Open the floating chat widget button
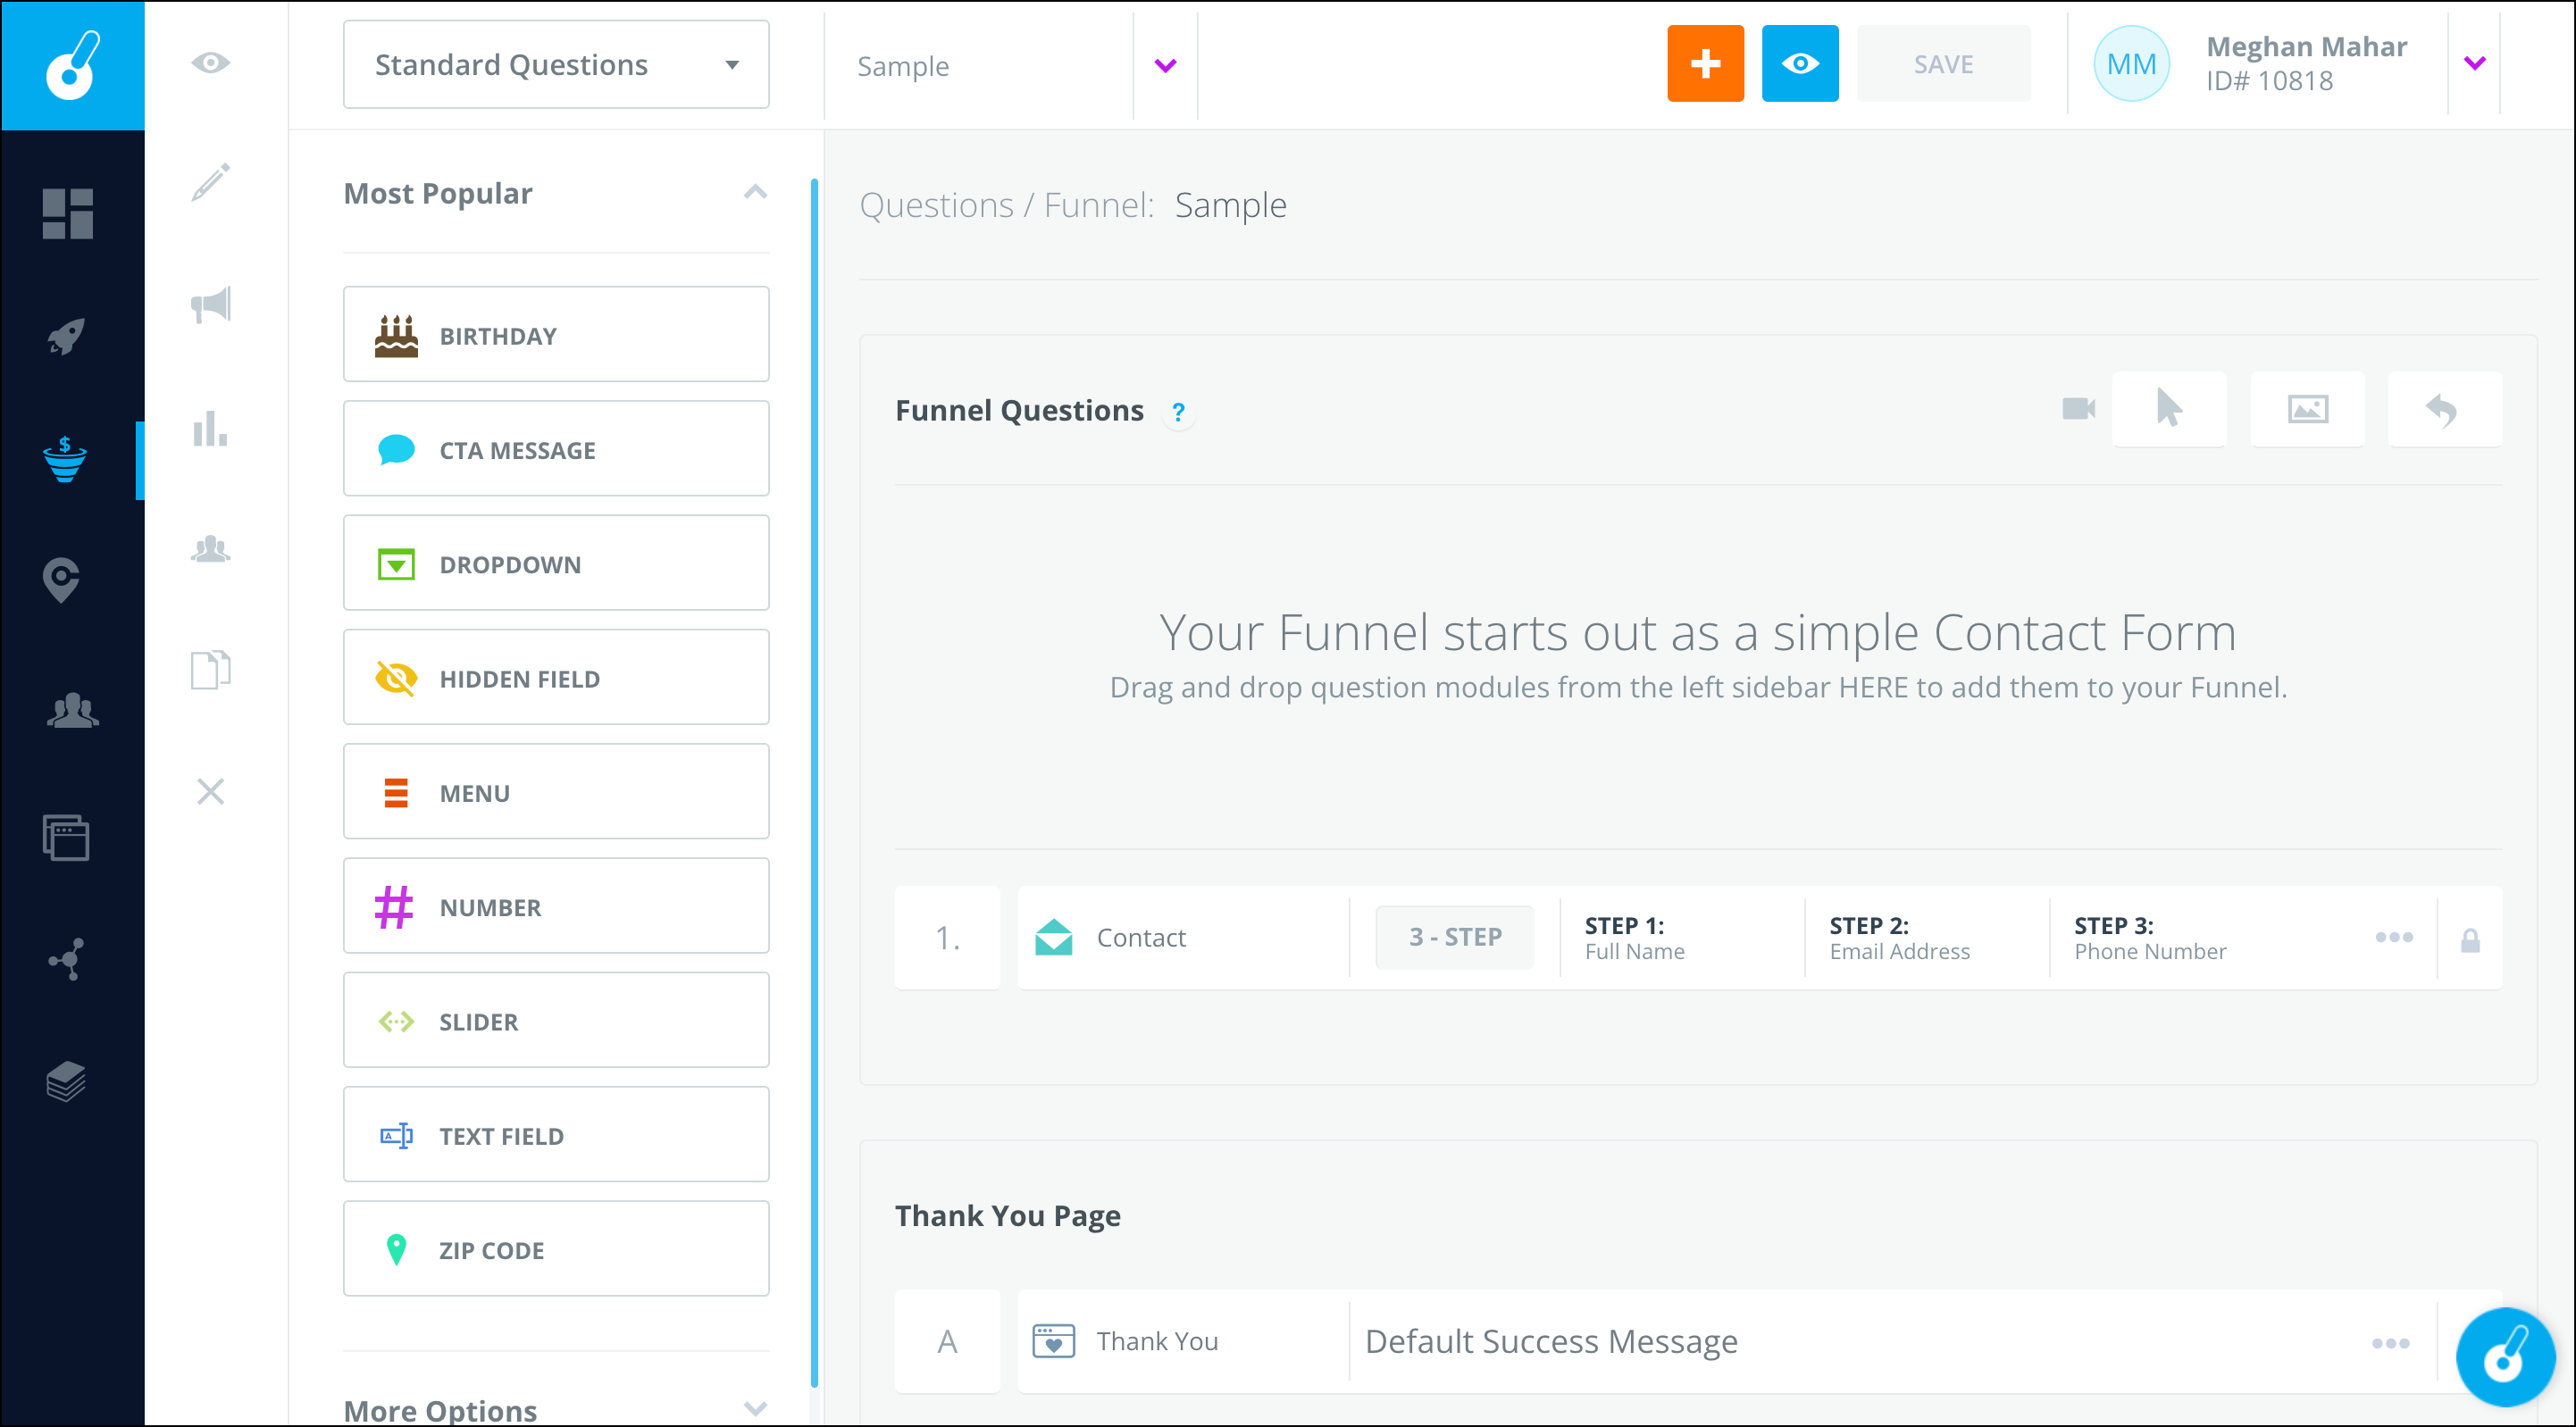 2505,1357
